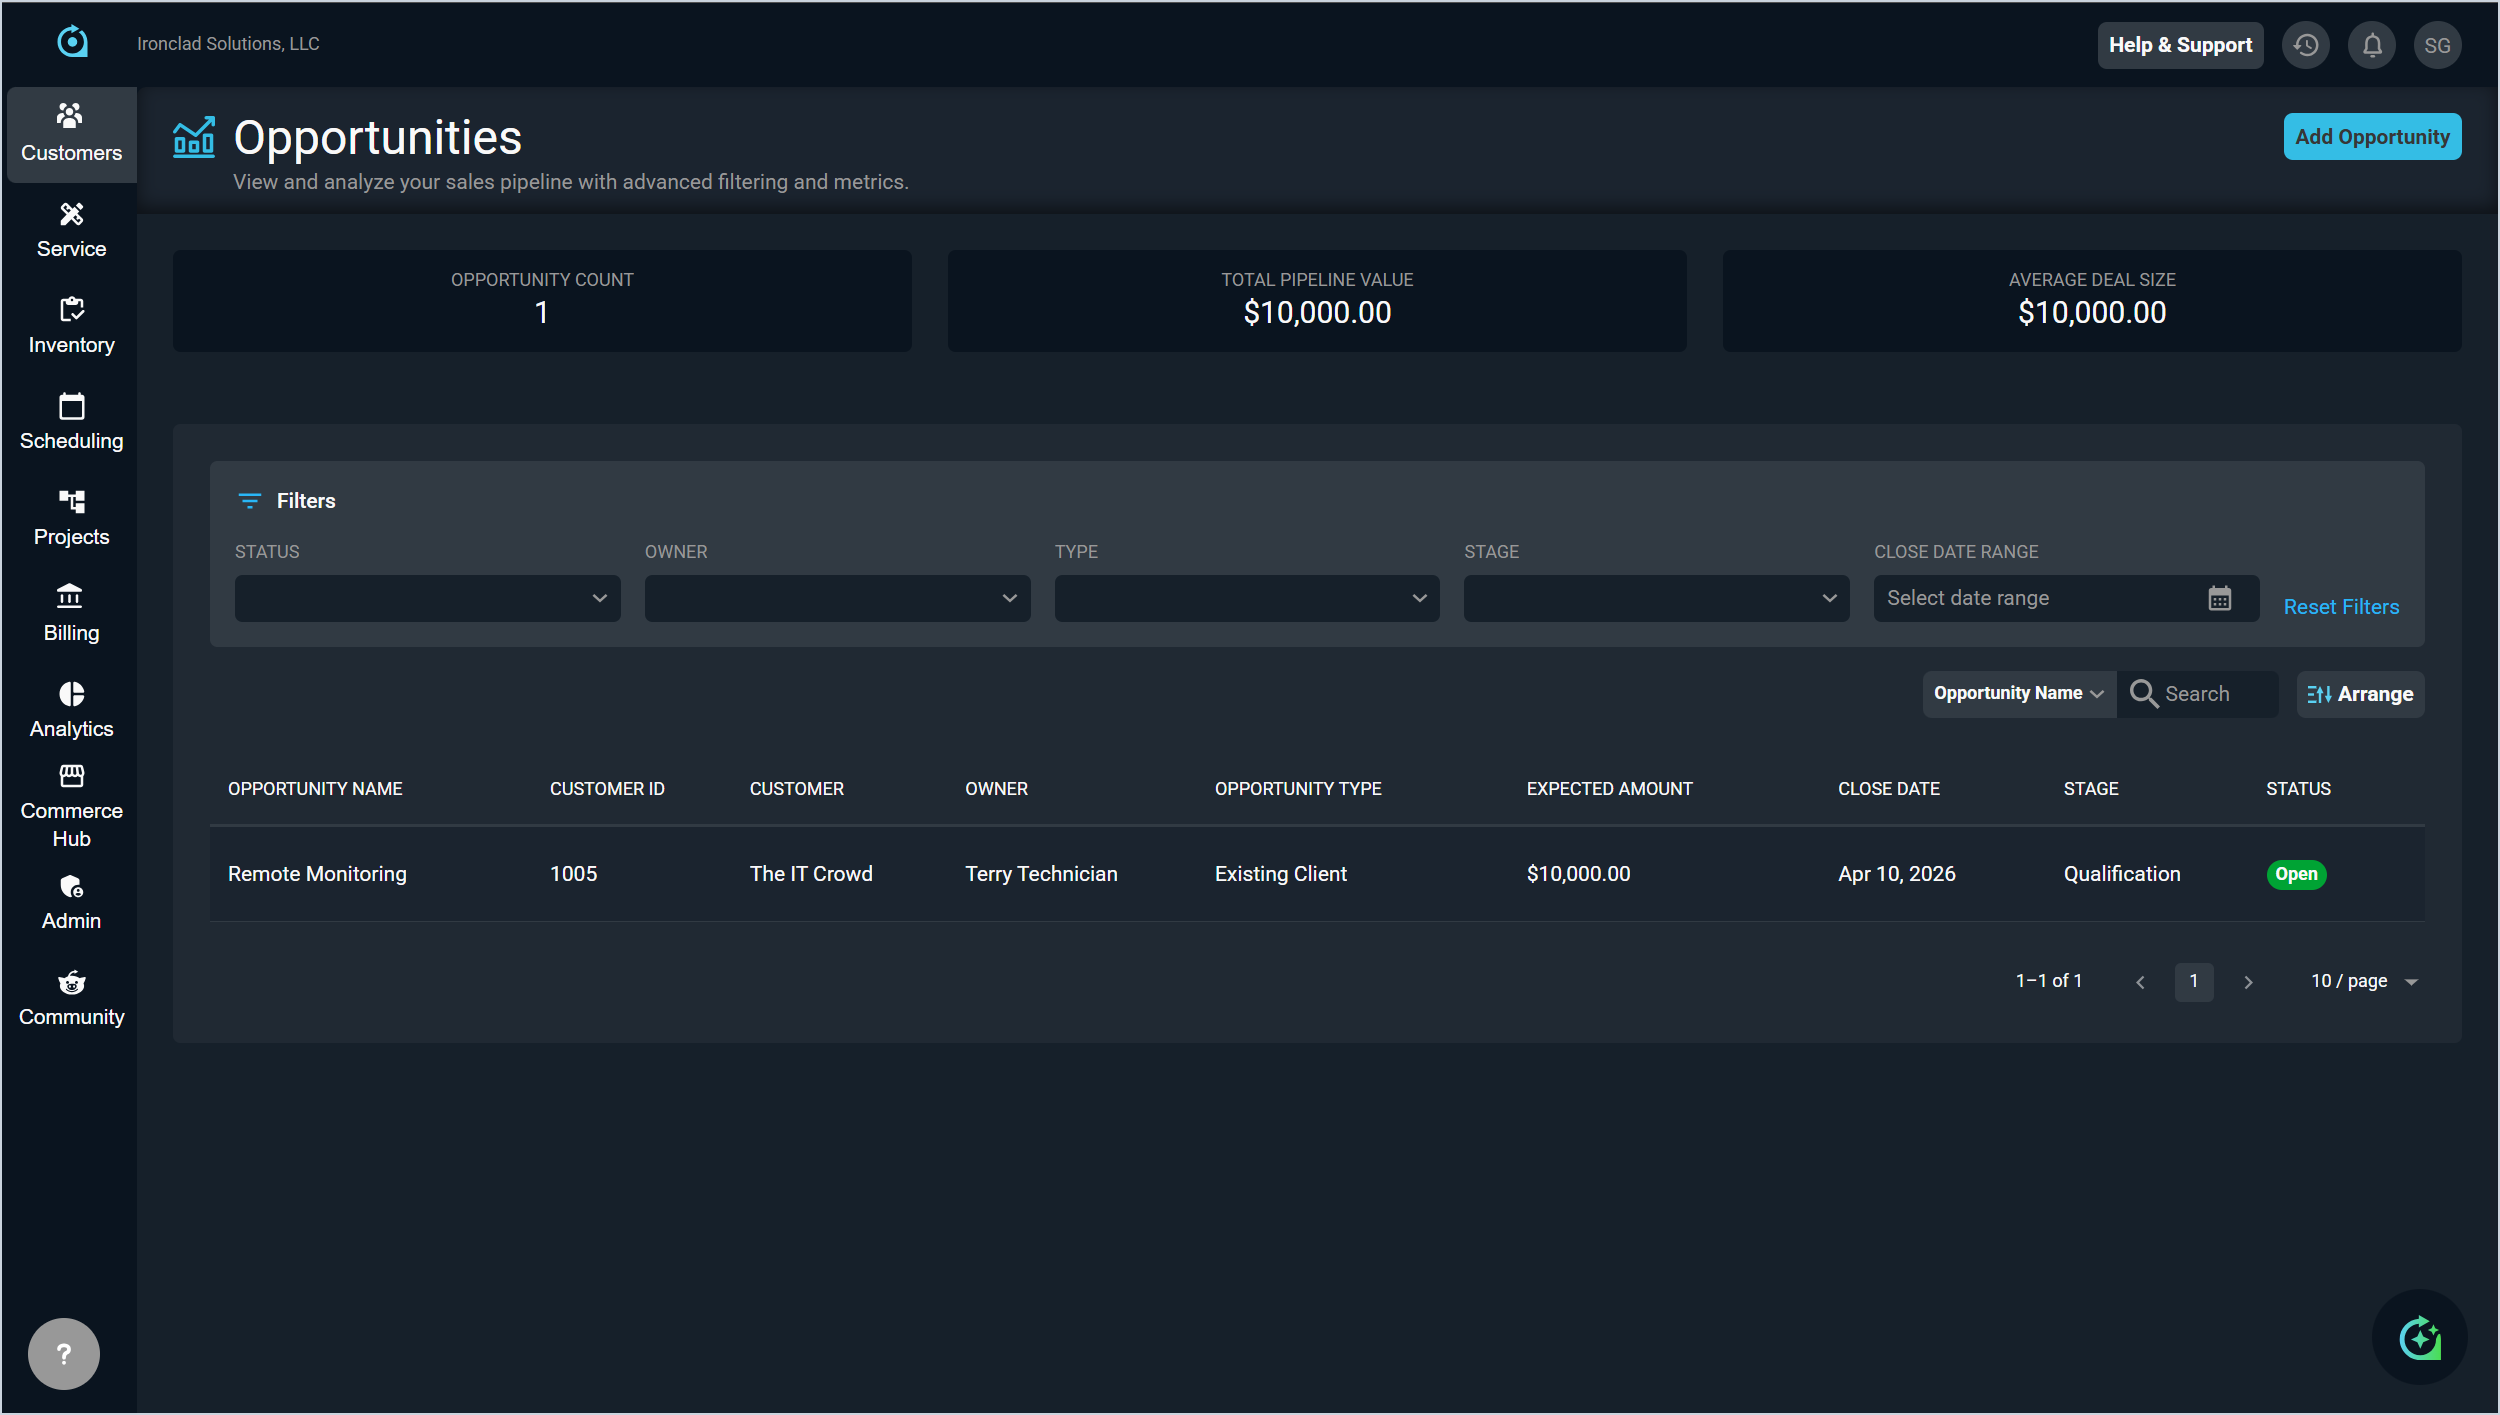Screen dimensions: 2500x1415
Task: Expand the Status filter dropdown
Action: pos(427,598)
